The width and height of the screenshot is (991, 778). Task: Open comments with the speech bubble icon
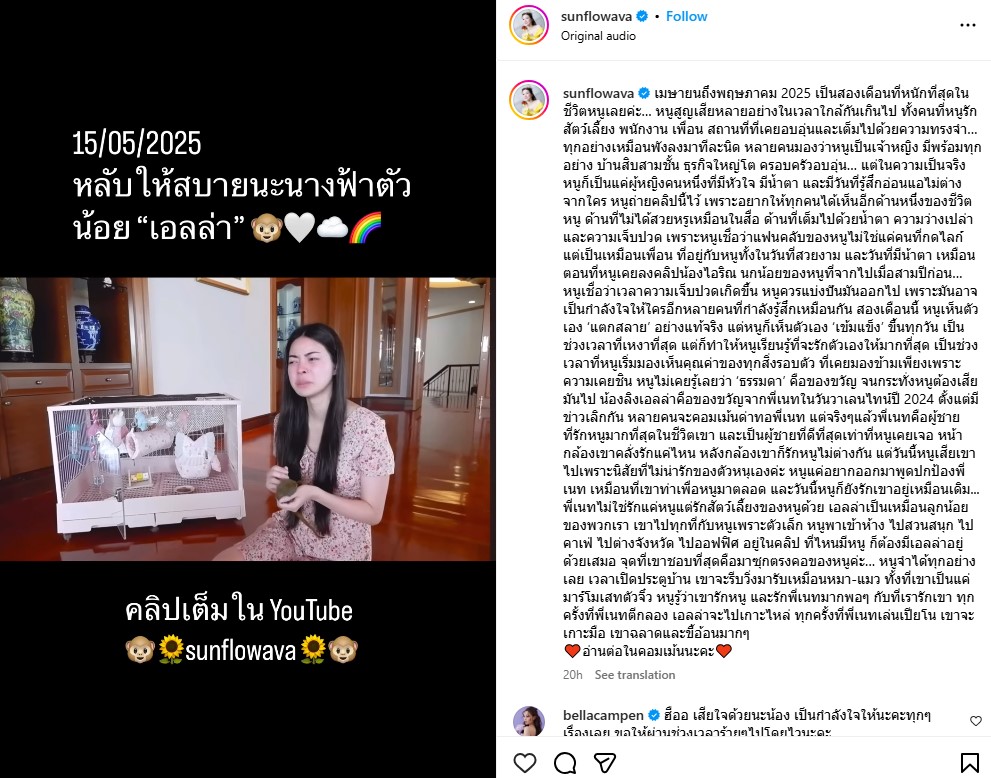tap(565, 763)
